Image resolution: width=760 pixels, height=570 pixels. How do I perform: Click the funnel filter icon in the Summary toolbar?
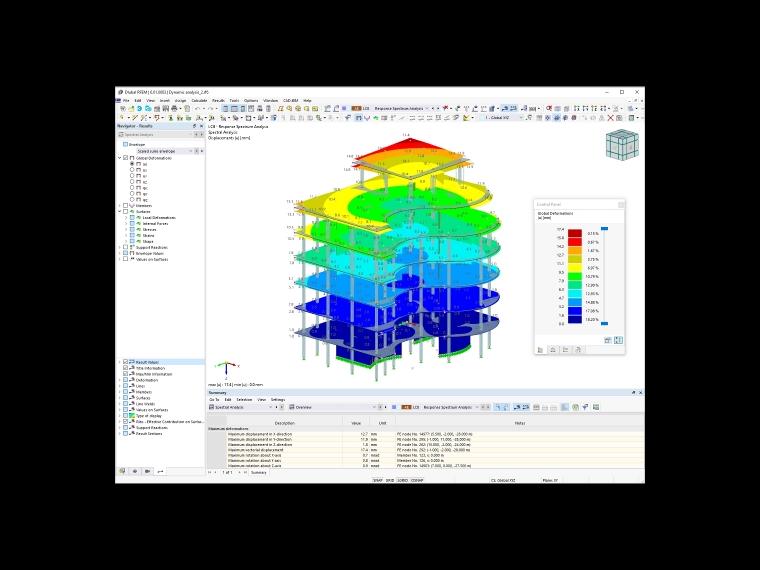pyautogui.click(x=586, y=407)
